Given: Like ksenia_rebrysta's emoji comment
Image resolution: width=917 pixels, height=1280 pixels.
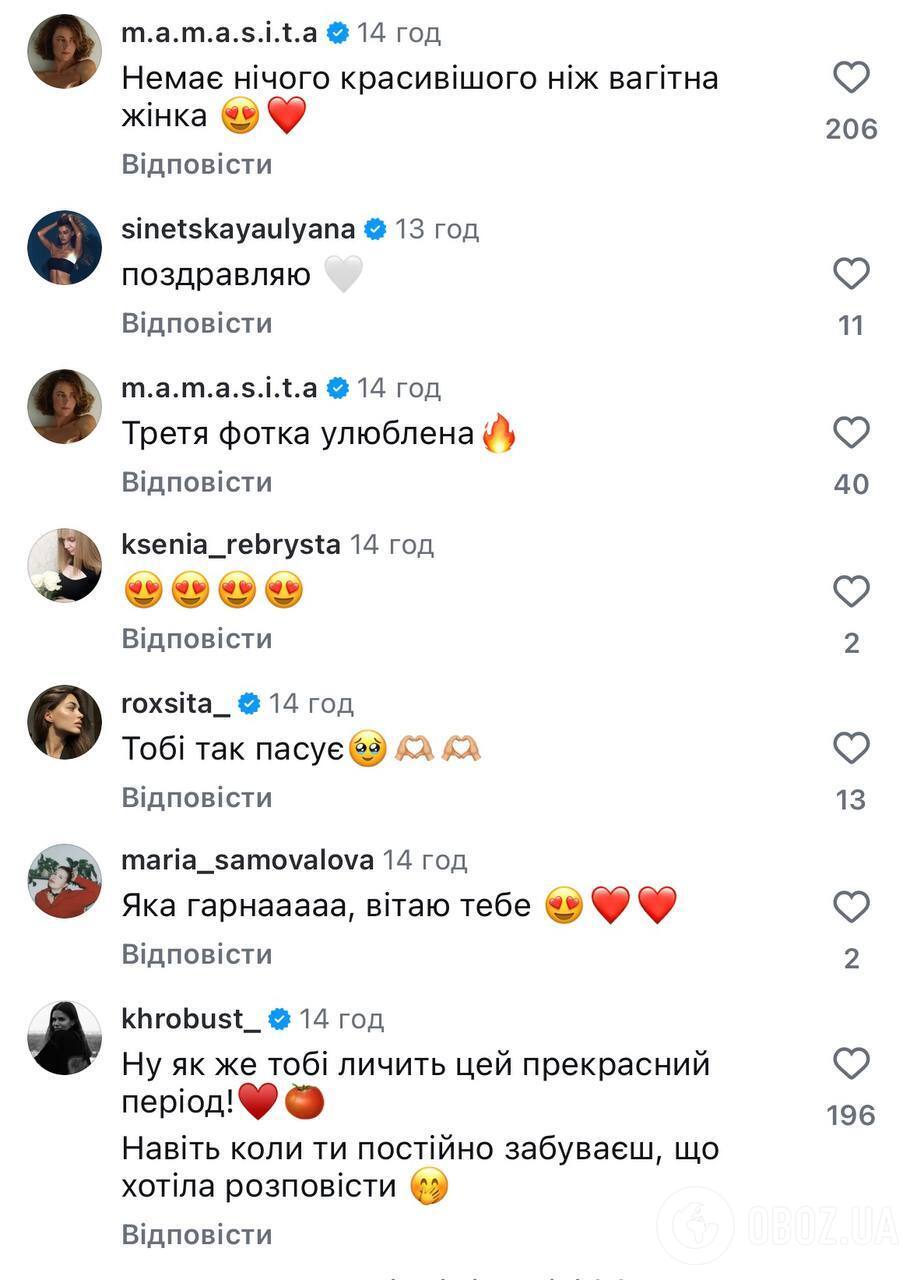Looking at the screenshot, I should [x=851, y=590].
